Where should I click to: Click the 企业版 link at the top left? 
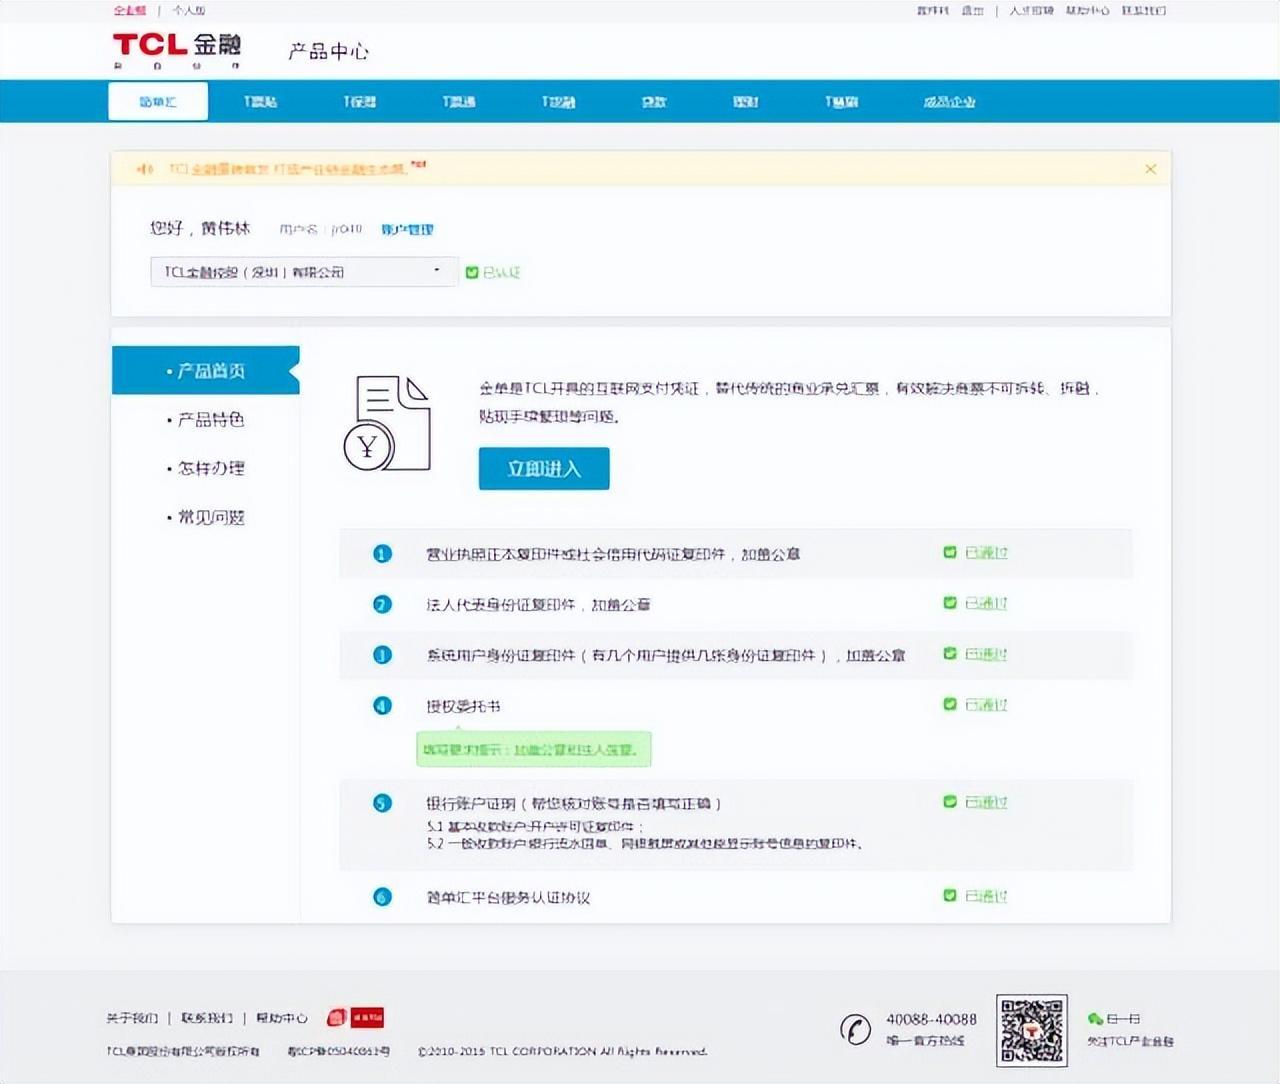coord(130,10)
